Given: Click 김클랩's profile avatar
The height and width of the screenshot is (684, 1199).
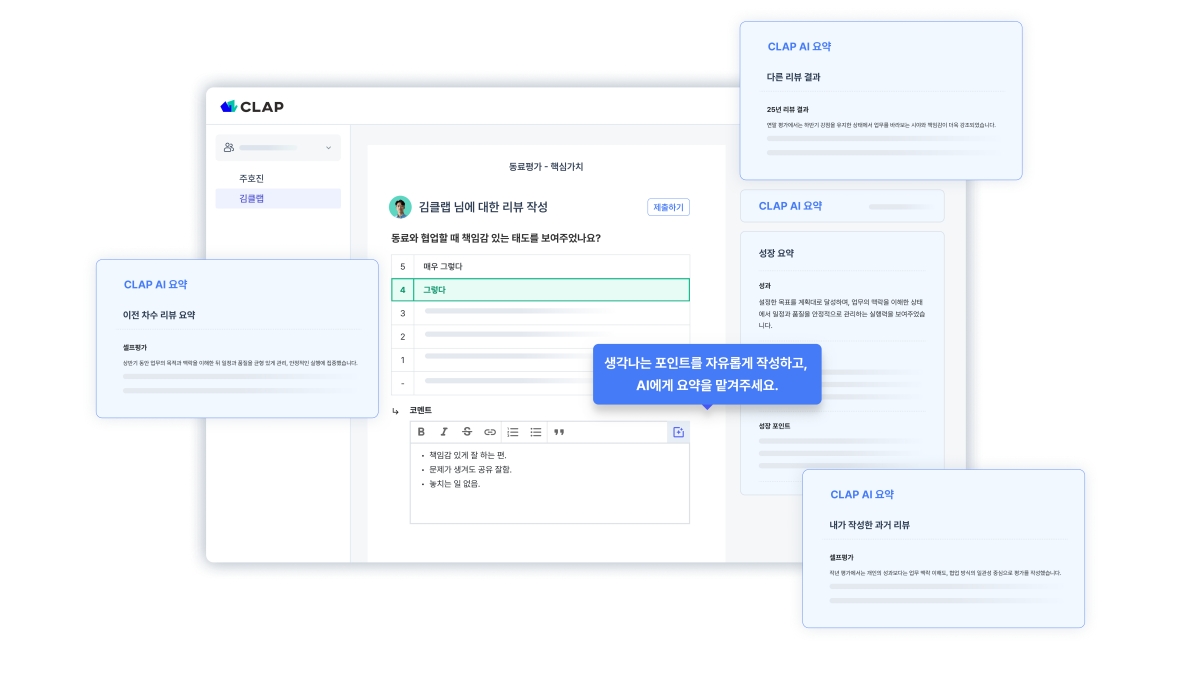Looking at the screenshot, I should (400, 207).
